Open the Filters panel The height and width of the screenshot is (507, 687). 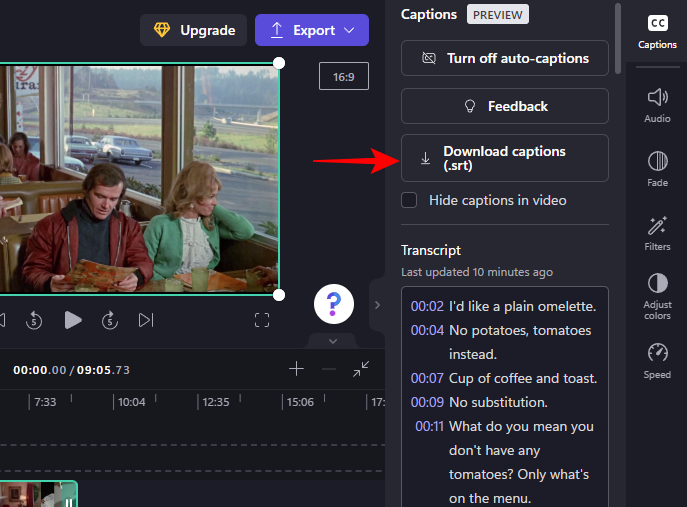coord(657,233)
